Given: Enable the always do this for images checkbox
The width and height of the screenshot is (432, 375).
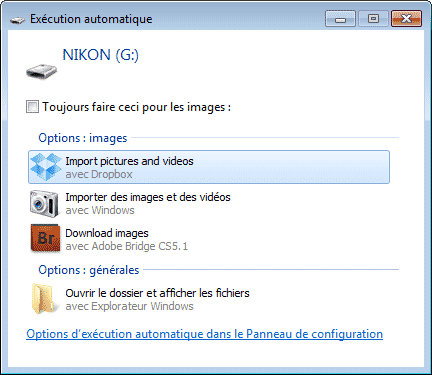Looking at the screenshot, I should coord(32,107).
